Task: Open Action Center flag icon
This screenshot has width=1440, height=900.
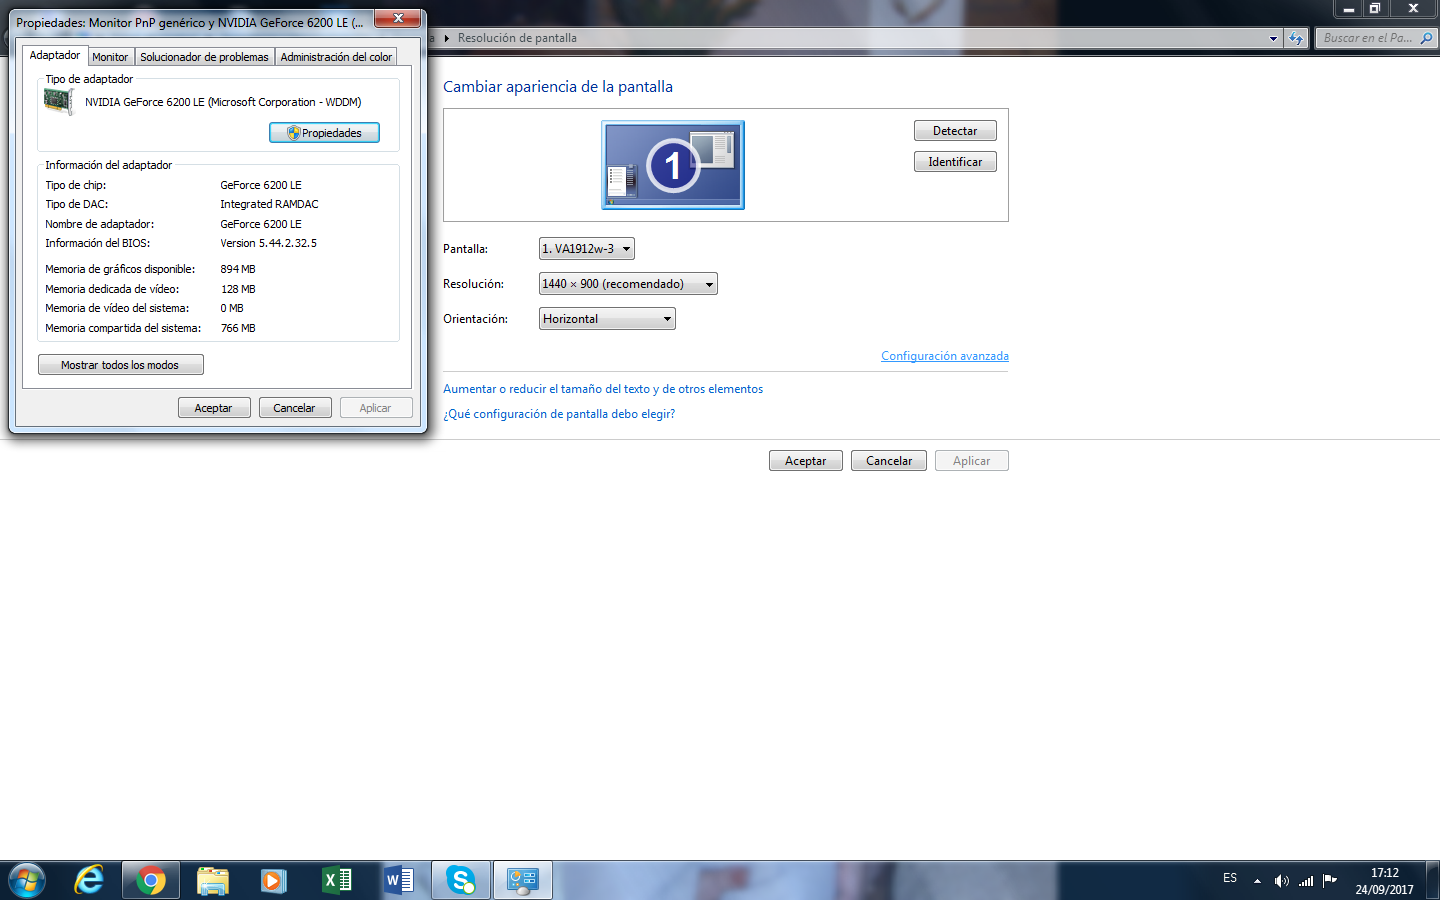Action: [x=1330, y=881]
